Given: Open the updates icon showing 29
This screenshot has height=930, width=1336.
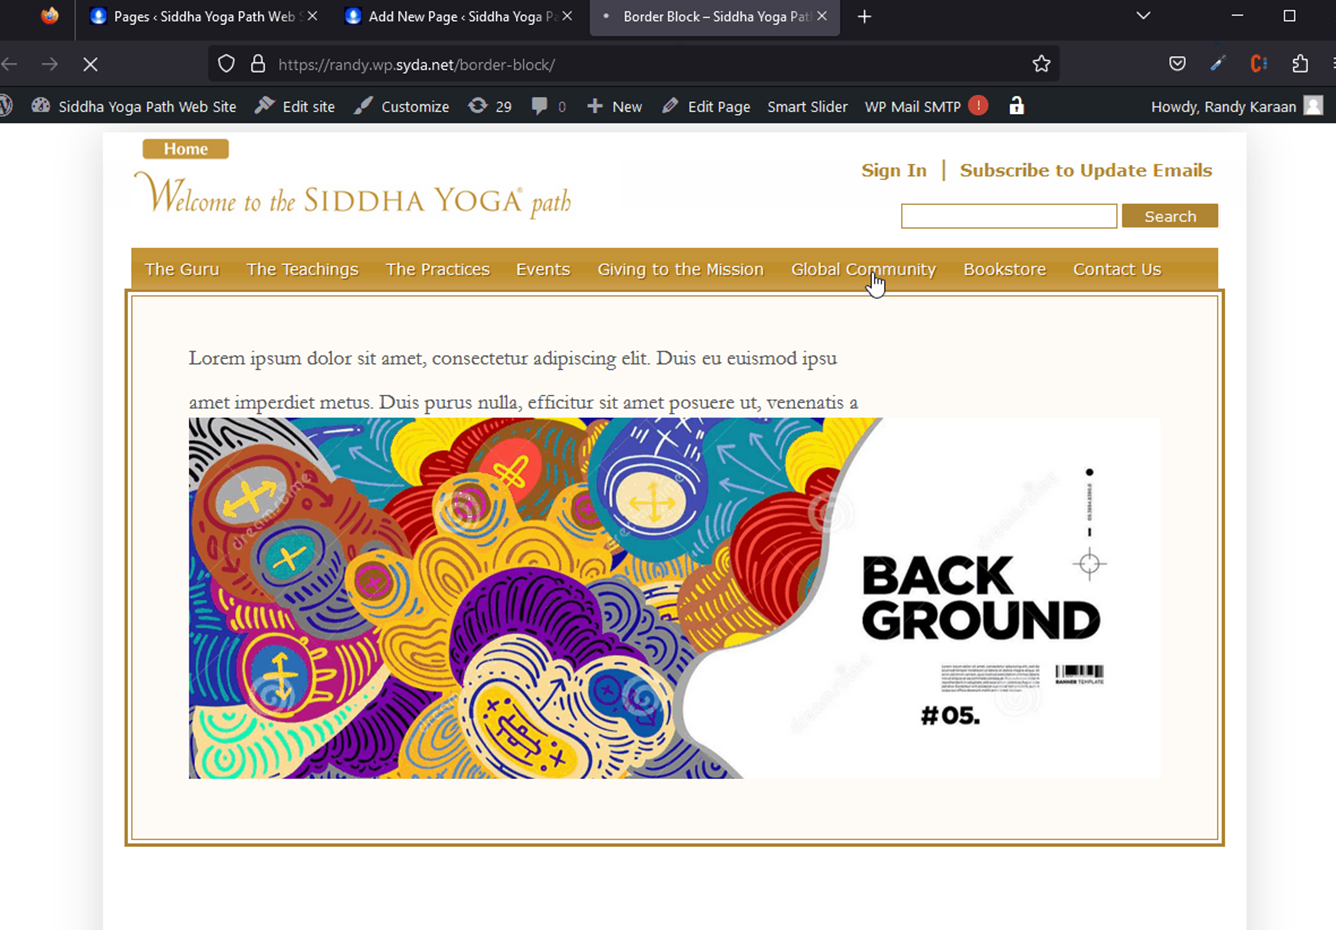Looking at the screenshot, I should coord(490,106).
